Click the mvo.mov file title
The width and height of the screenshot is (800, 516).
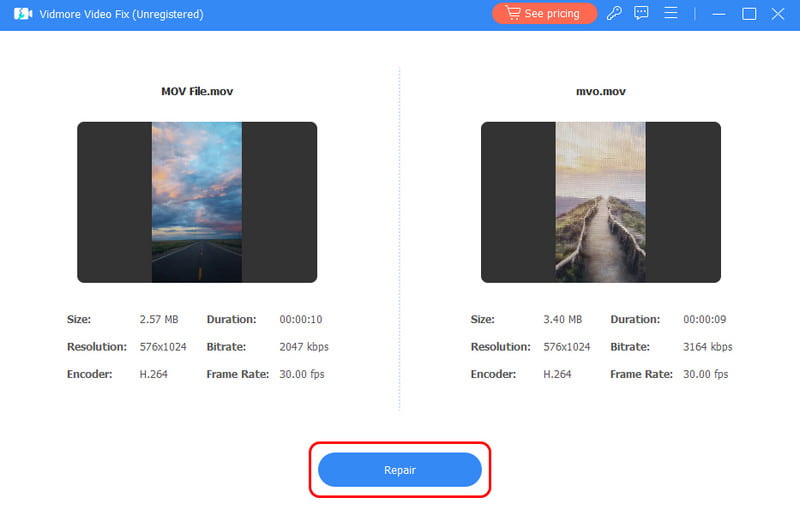(x=600, y=91)
